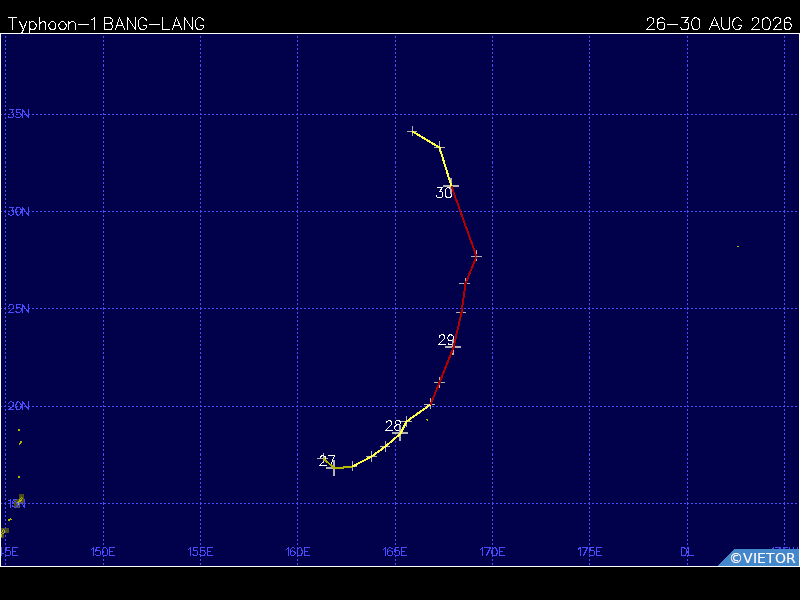The height and width of the screenshot is (600, 800).
Task: Click the 155E longitude label
Action: (200, 552)
